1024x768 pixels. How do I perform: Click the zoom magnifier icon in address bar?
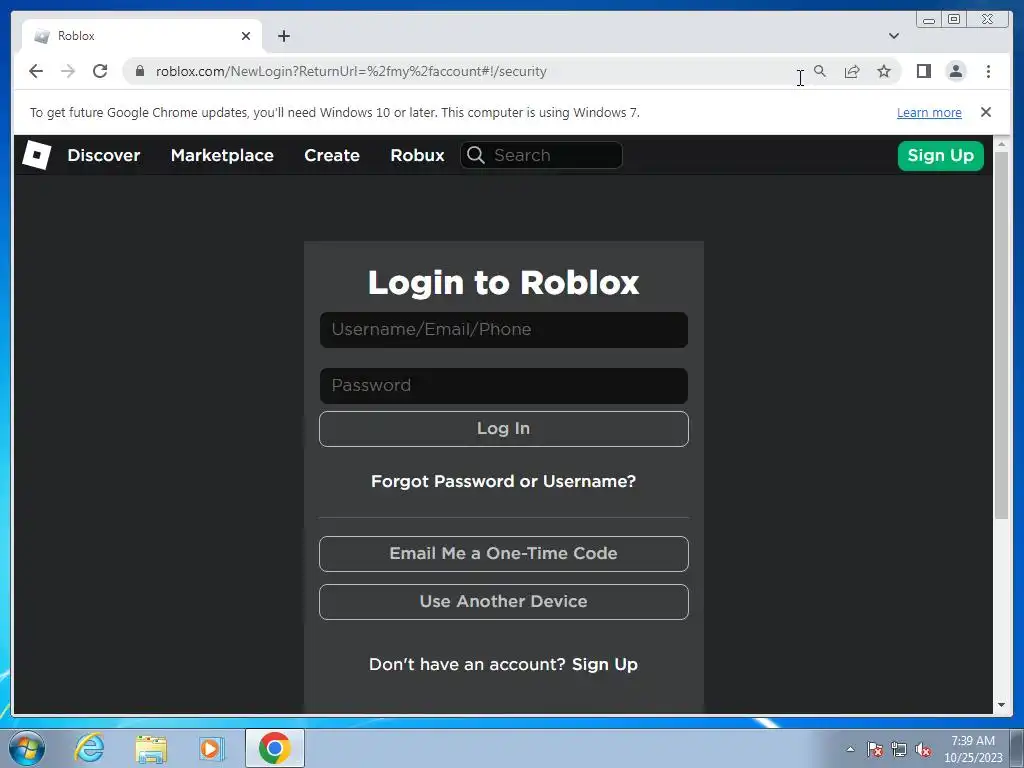820,71
